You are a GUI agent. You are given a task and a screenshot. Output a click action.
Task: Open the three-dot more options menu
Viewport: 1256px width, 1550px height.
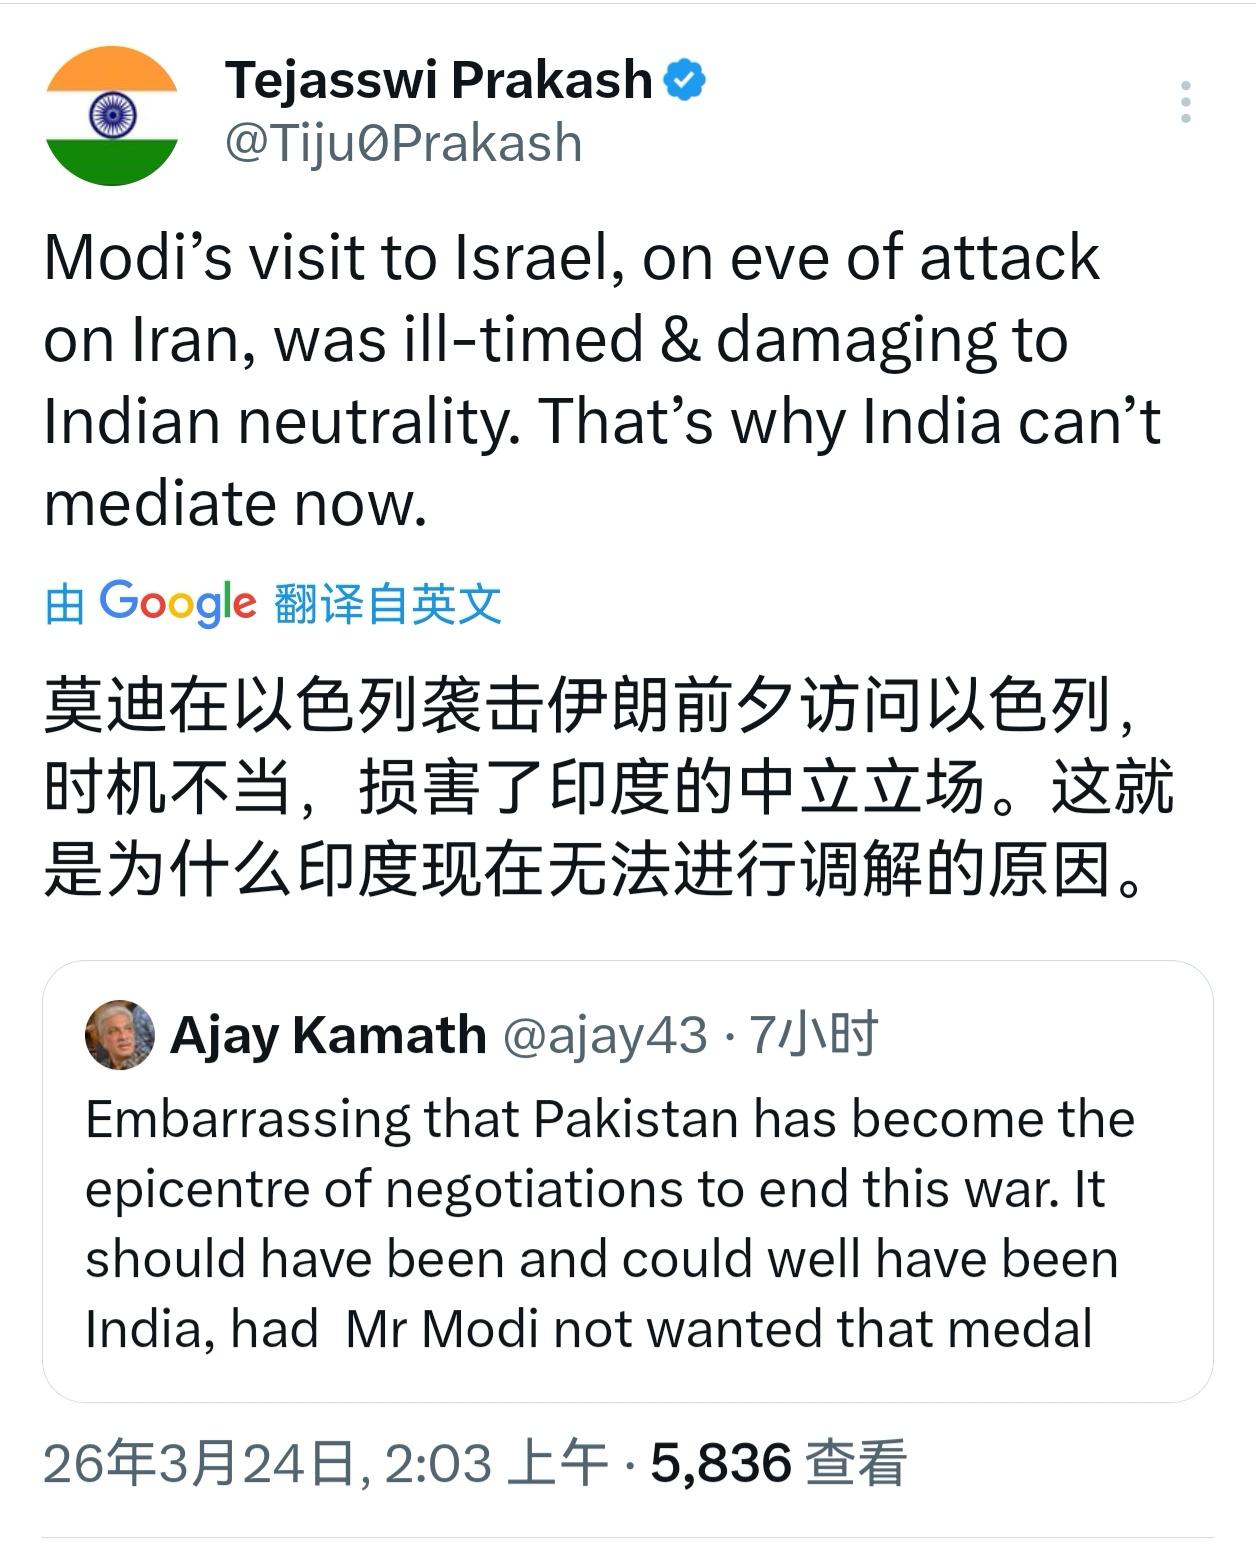pos(1185,102)
